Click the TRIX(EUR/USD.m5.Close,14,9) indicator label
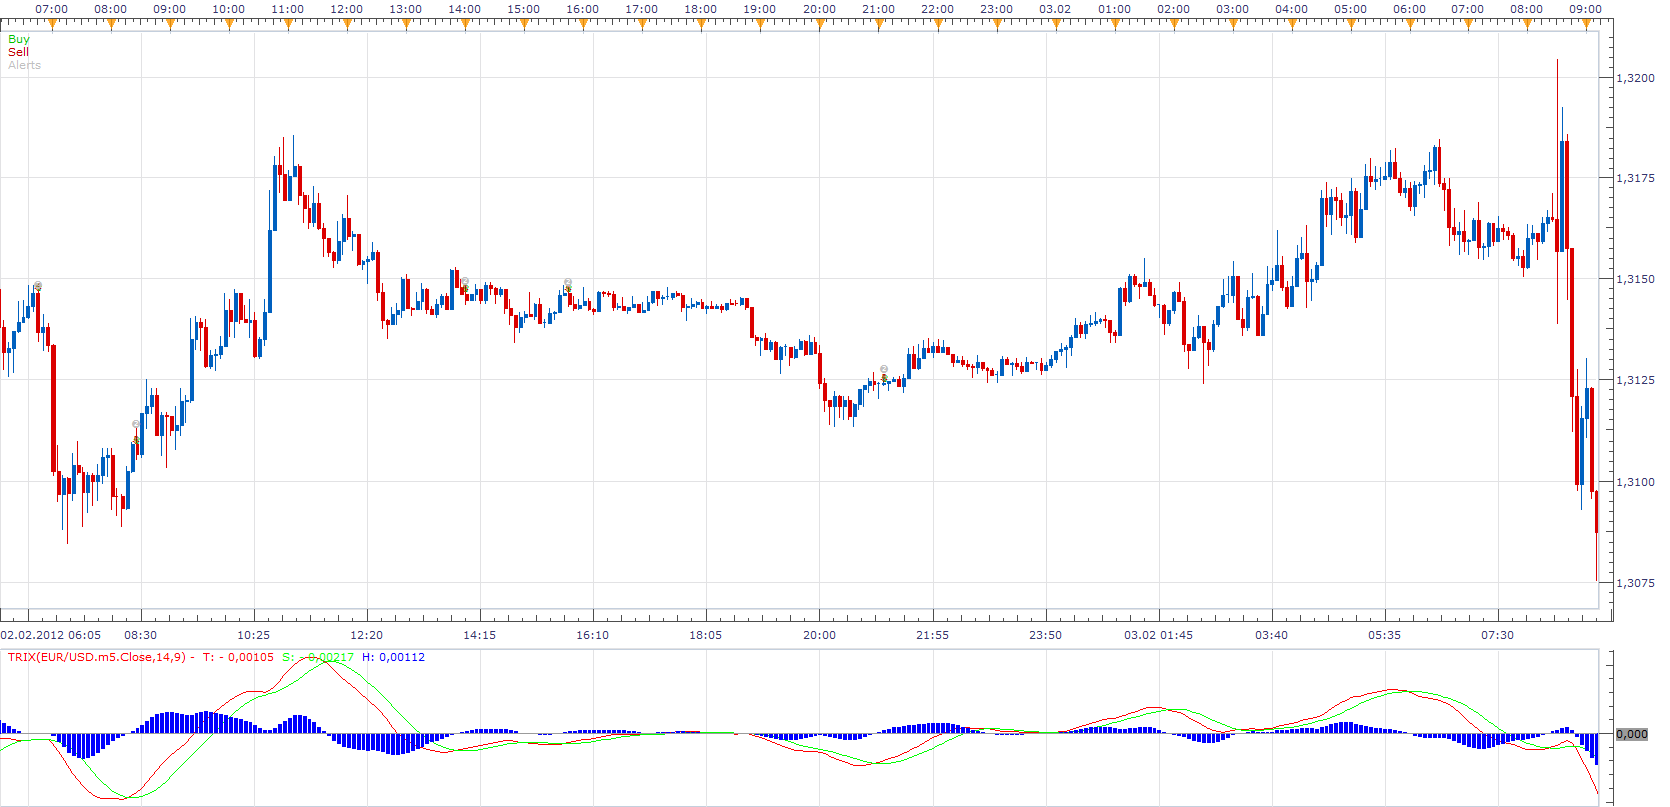1670x807 pixels. tap(97, 657)
